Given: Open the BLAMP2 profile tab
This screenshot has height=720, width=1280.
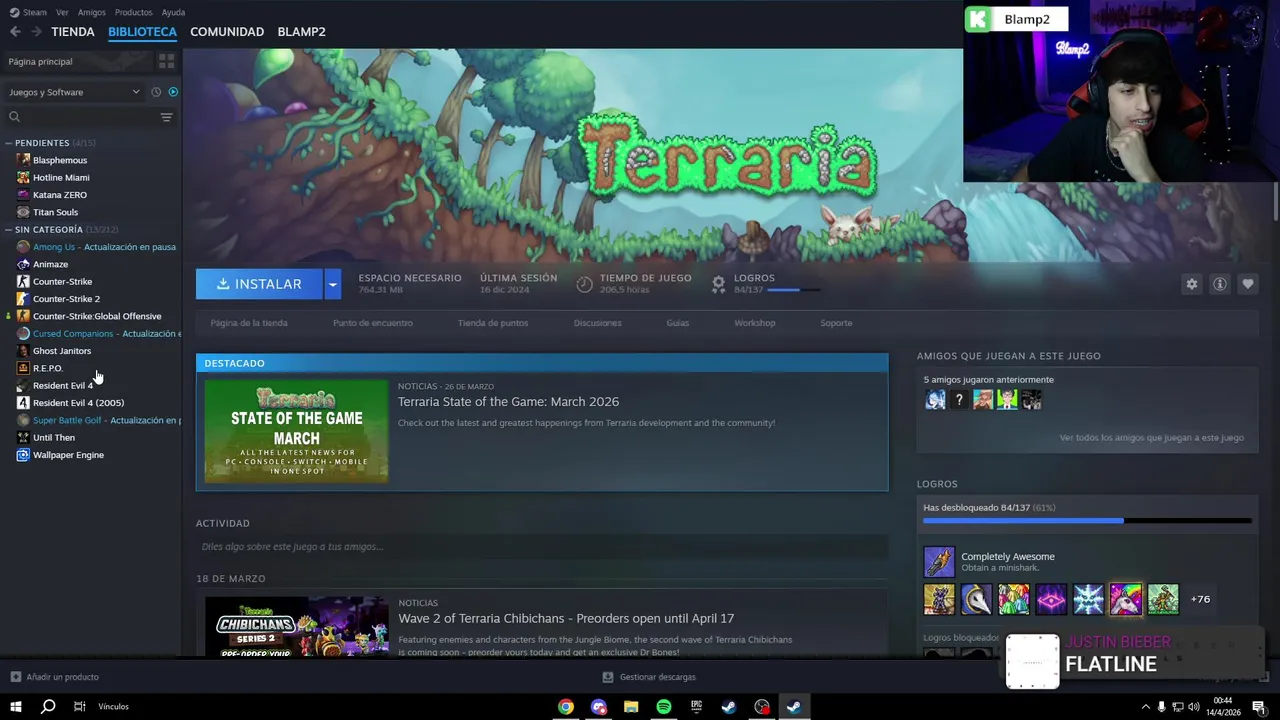Looking at the screenshot, I should click(301, 32).
